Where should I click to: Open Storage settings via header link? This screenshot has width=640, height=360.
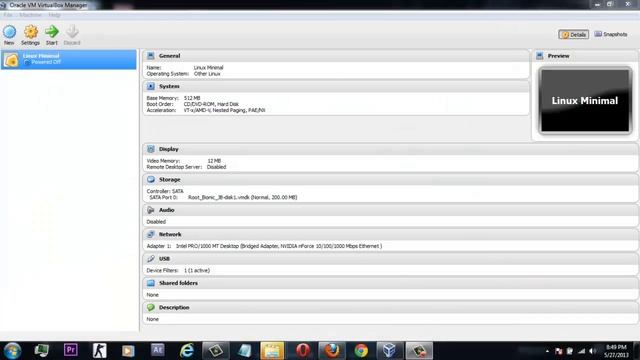[169, 180]
